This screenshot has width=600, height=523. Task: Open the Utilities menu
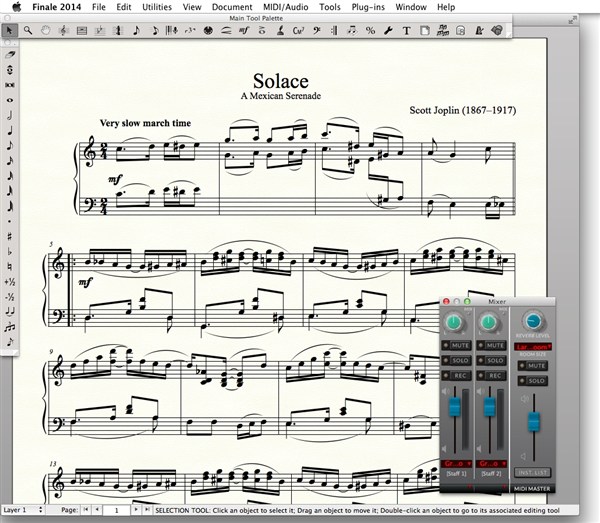click(157, 7)
